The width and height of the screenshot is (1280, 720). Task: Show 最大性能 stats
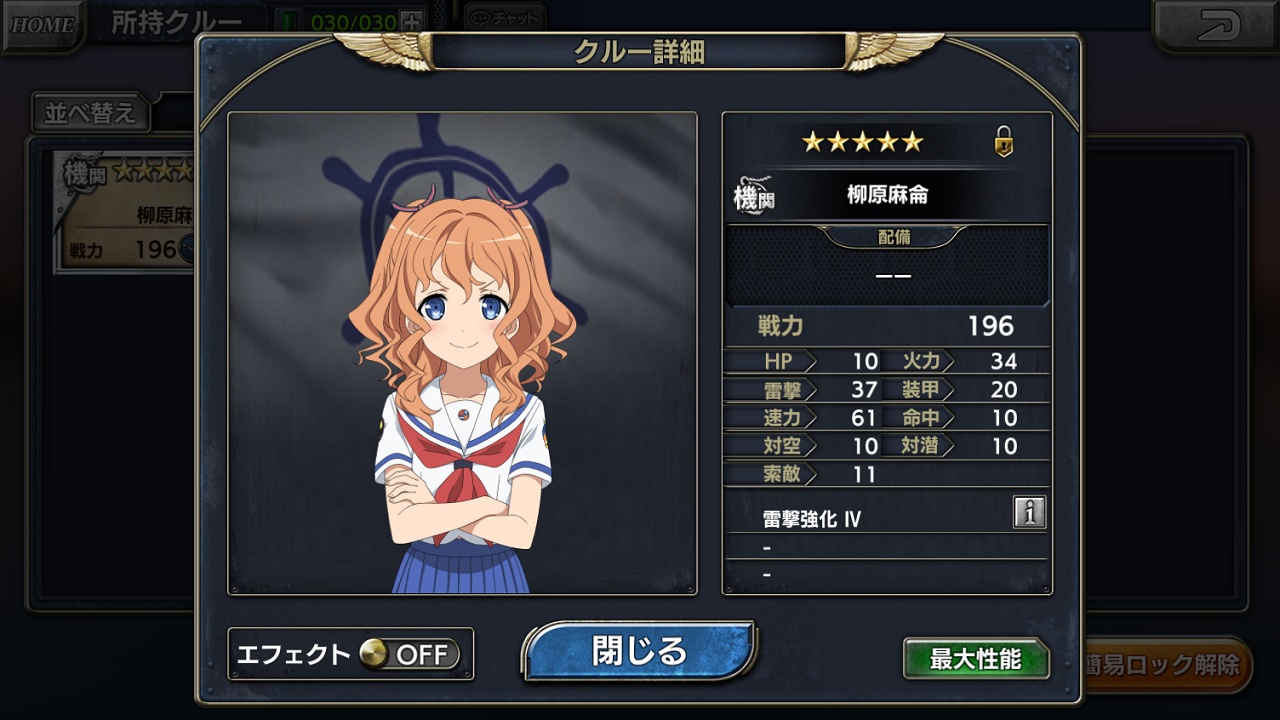point(976,659)
